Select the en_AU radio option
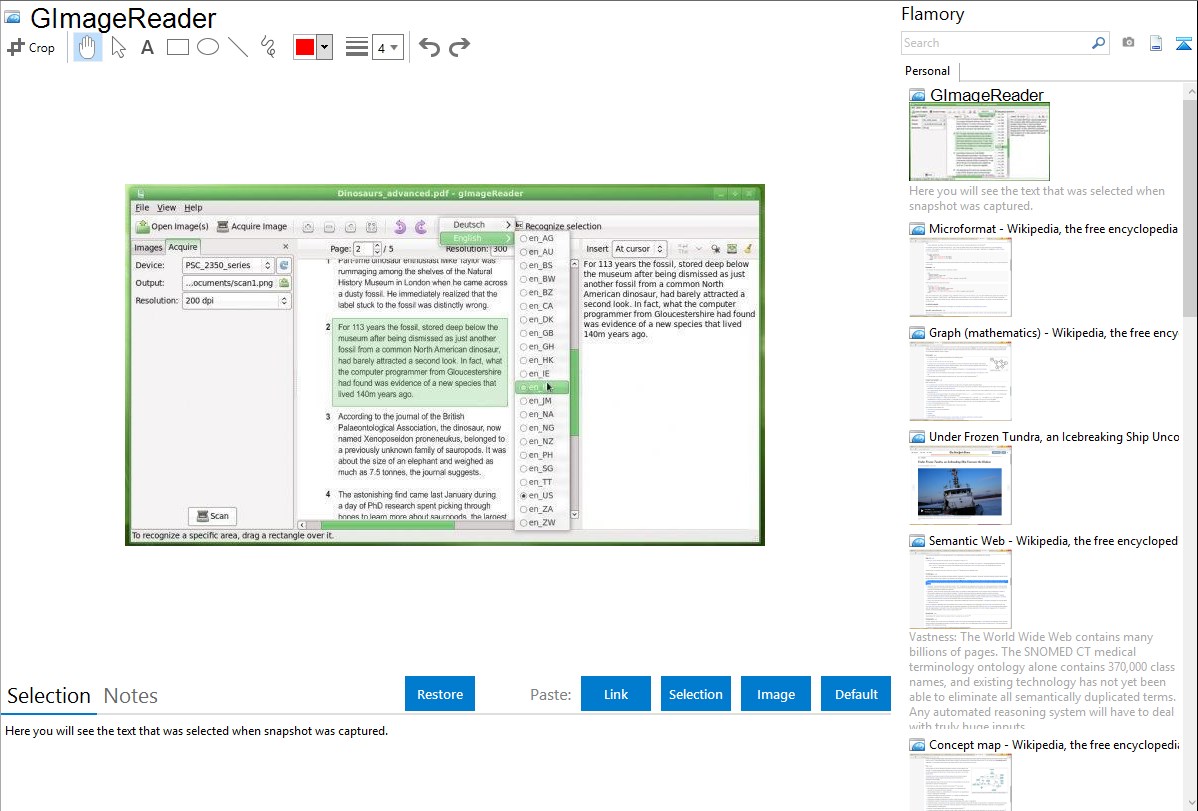Image resolution: width=1198 pixels, height=811 pixels. click(x=537, y=251)
